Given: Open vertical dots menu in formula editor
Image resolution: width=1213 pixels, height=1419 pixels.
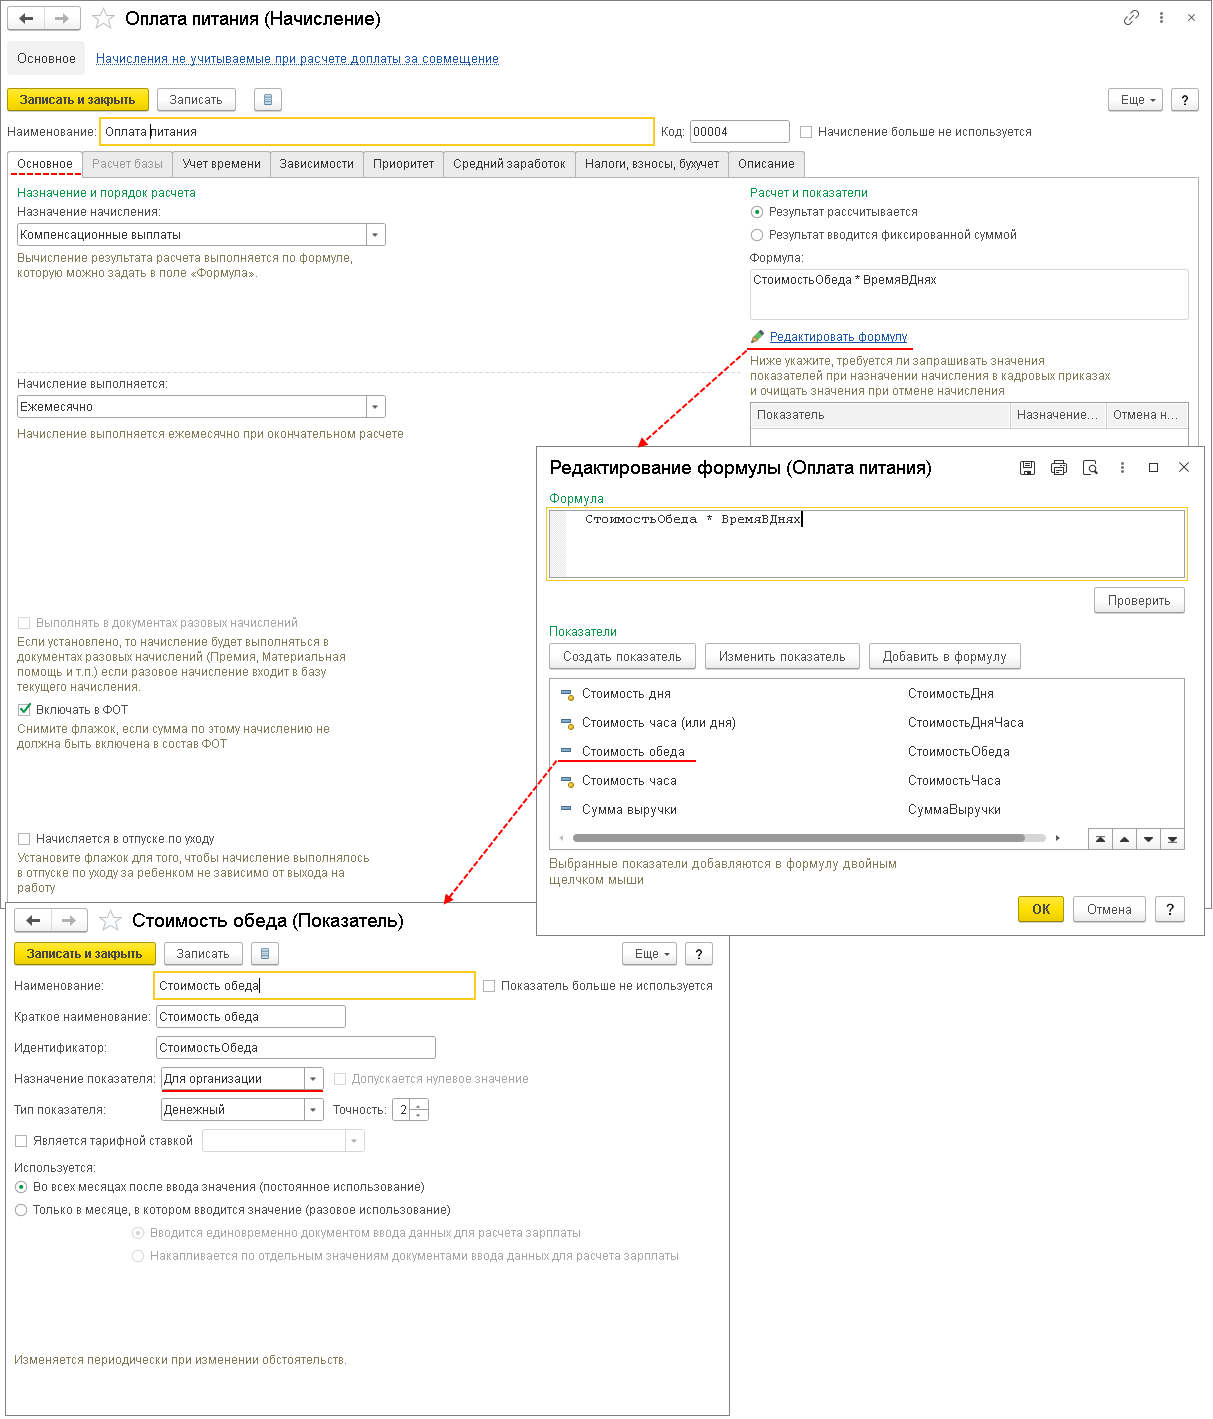Looking at the screenshot, I should coord(1122,468).
